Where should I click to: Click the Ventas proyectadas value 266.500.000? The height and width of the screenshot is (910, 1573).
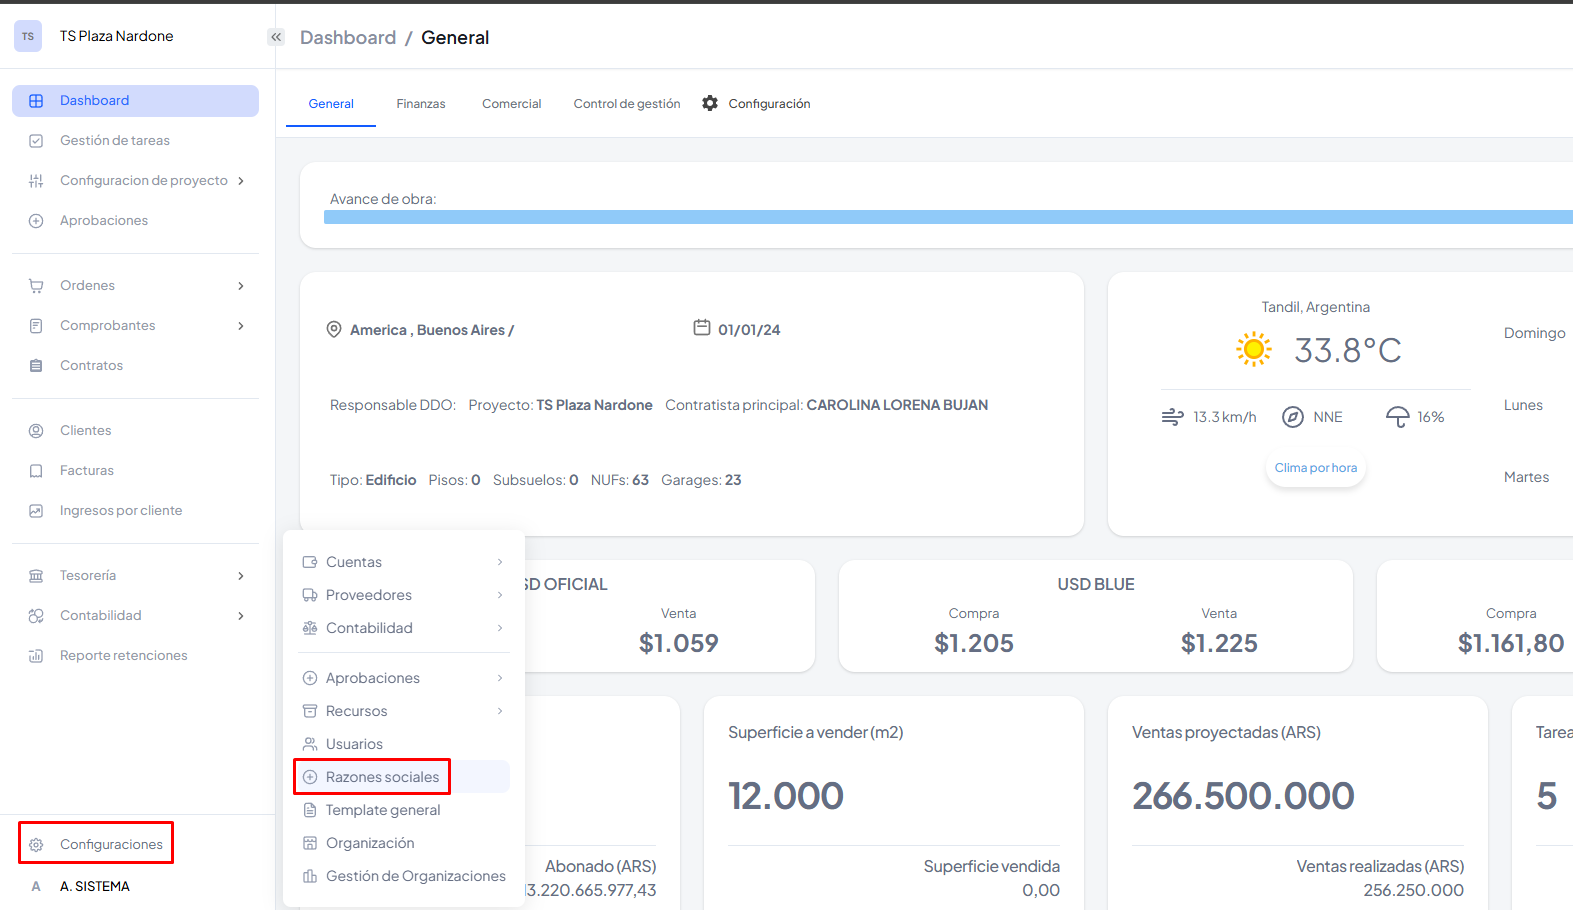click(x=1243, y=796)
